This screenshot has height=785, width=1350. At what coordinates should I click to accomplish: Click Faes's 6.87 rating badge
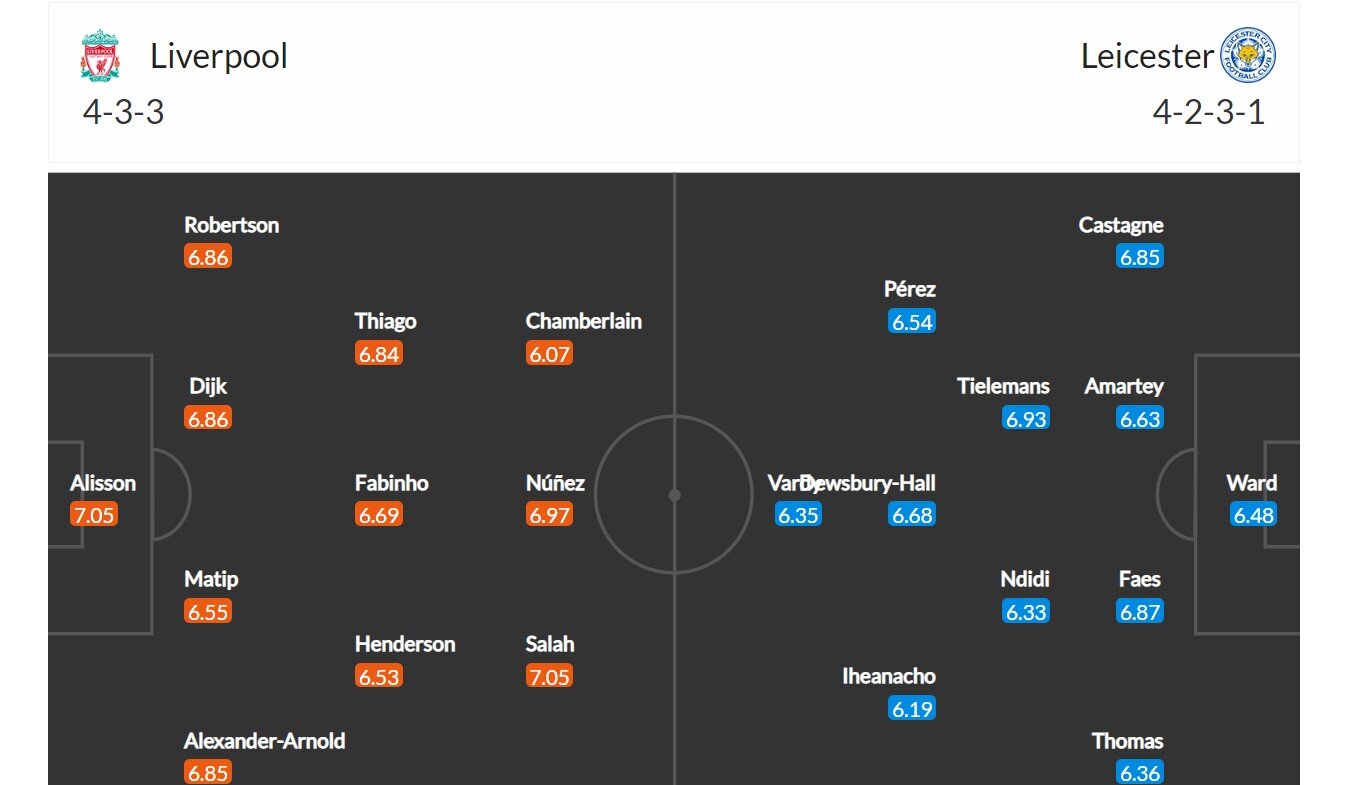click(x=1140, y=612)
